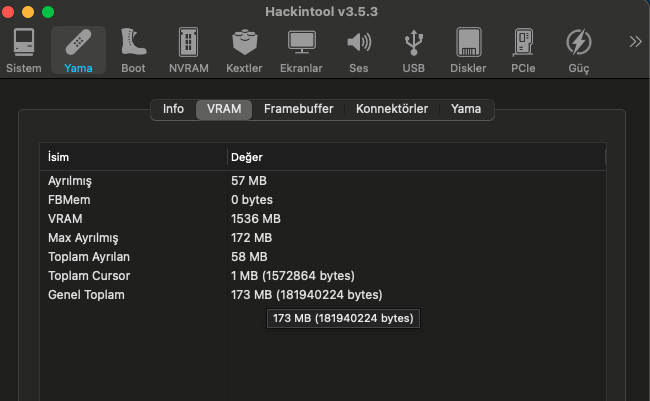
Task: Click the 58 MB value
Action: point(249,257)
